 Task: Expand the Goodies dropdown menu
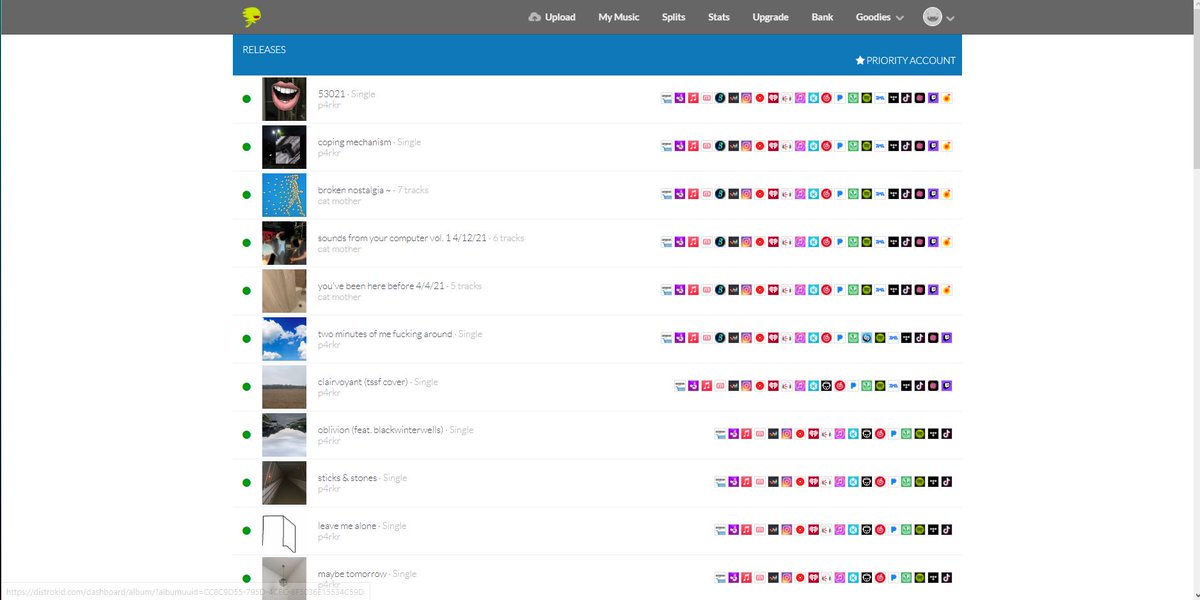coord(879,17)
